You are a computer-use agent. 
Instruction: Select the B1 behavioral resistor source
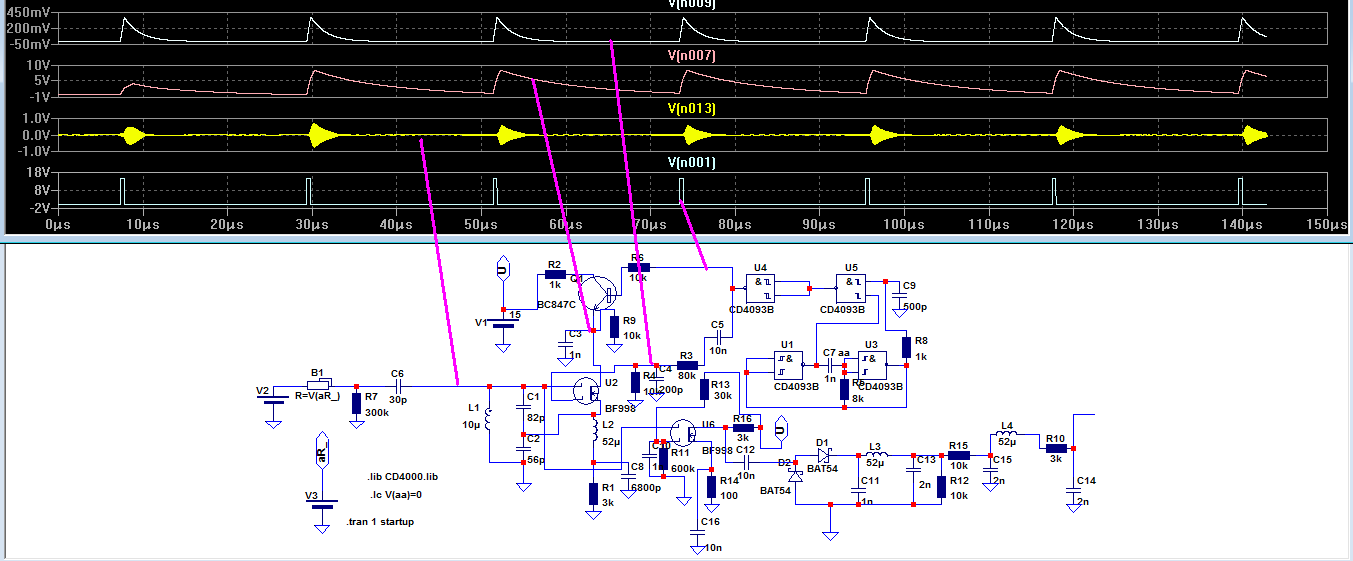(x=319, y=385)
